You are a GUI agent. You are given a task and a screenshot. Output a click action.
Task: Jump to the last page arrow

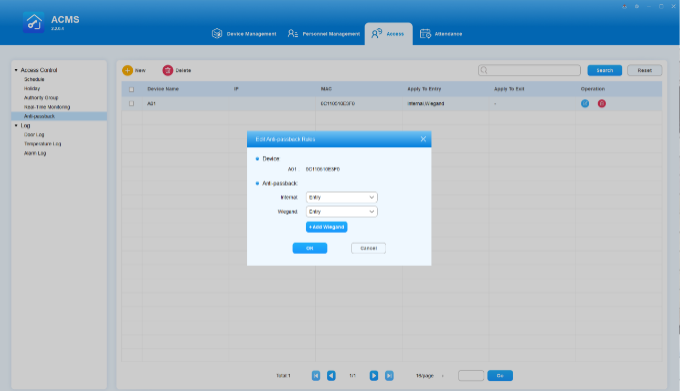389,375
